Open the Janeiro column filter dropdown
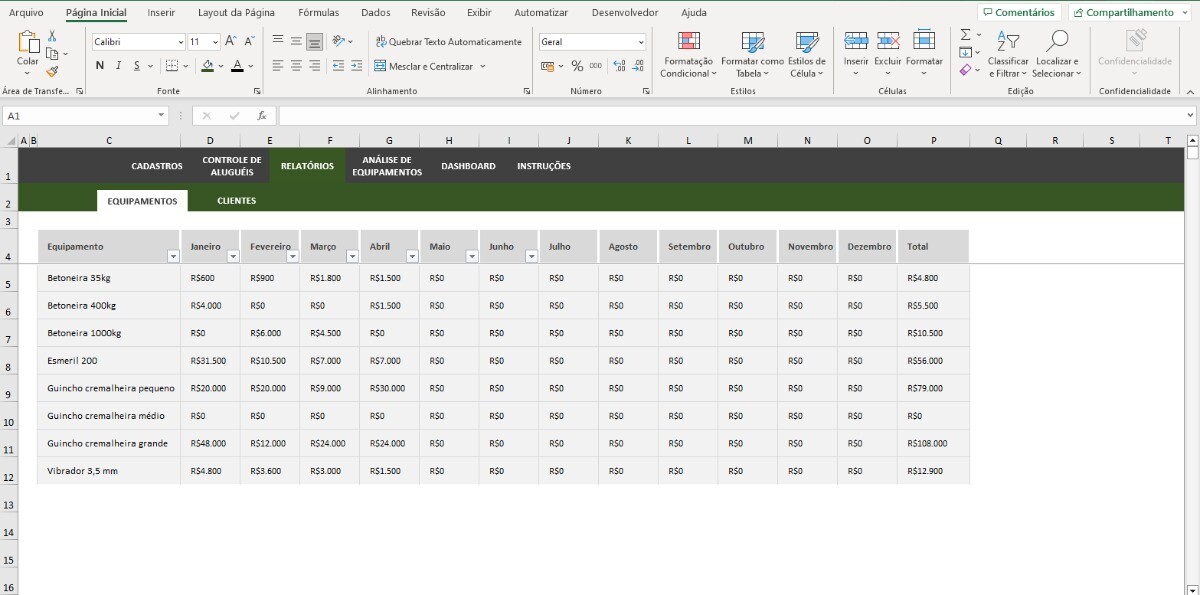The width and height of the screenshot is (1200, 595). coord(232,257)
